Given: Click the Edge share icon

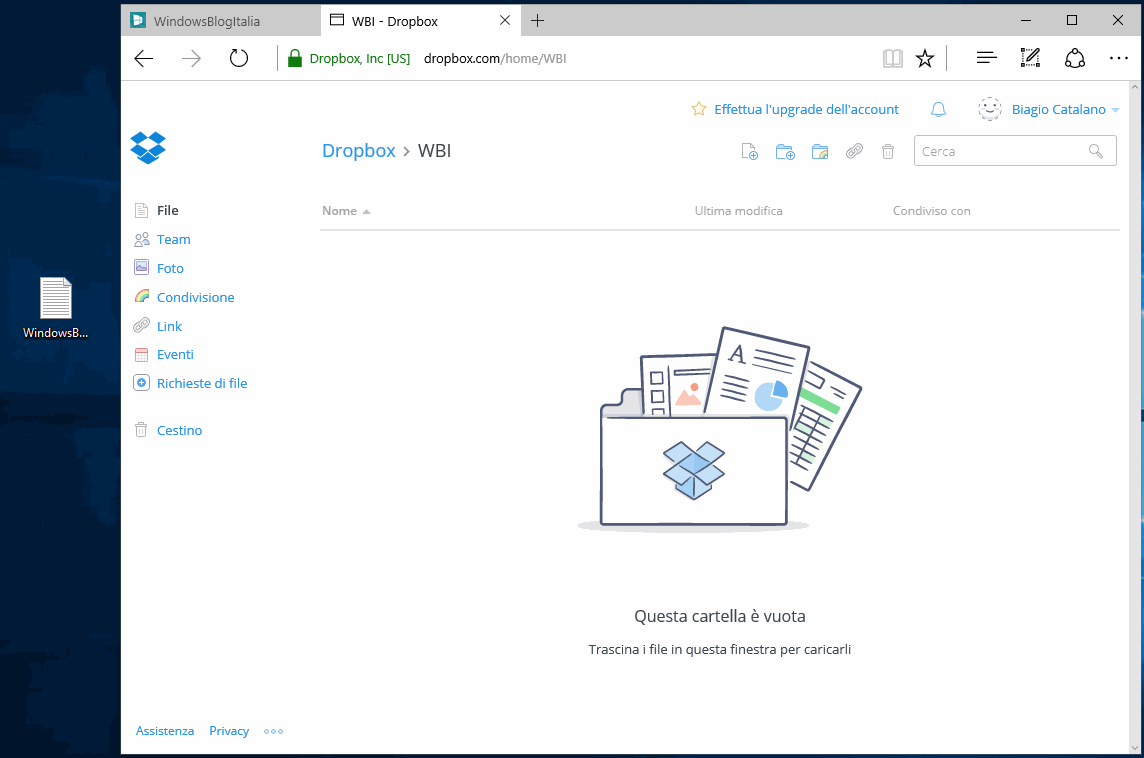Looking at the screenshot, I should [1075, 58].
